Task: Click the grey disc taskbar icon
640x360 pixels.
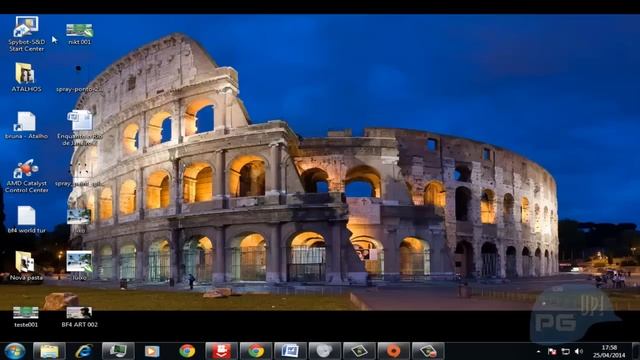Action: 324,351
